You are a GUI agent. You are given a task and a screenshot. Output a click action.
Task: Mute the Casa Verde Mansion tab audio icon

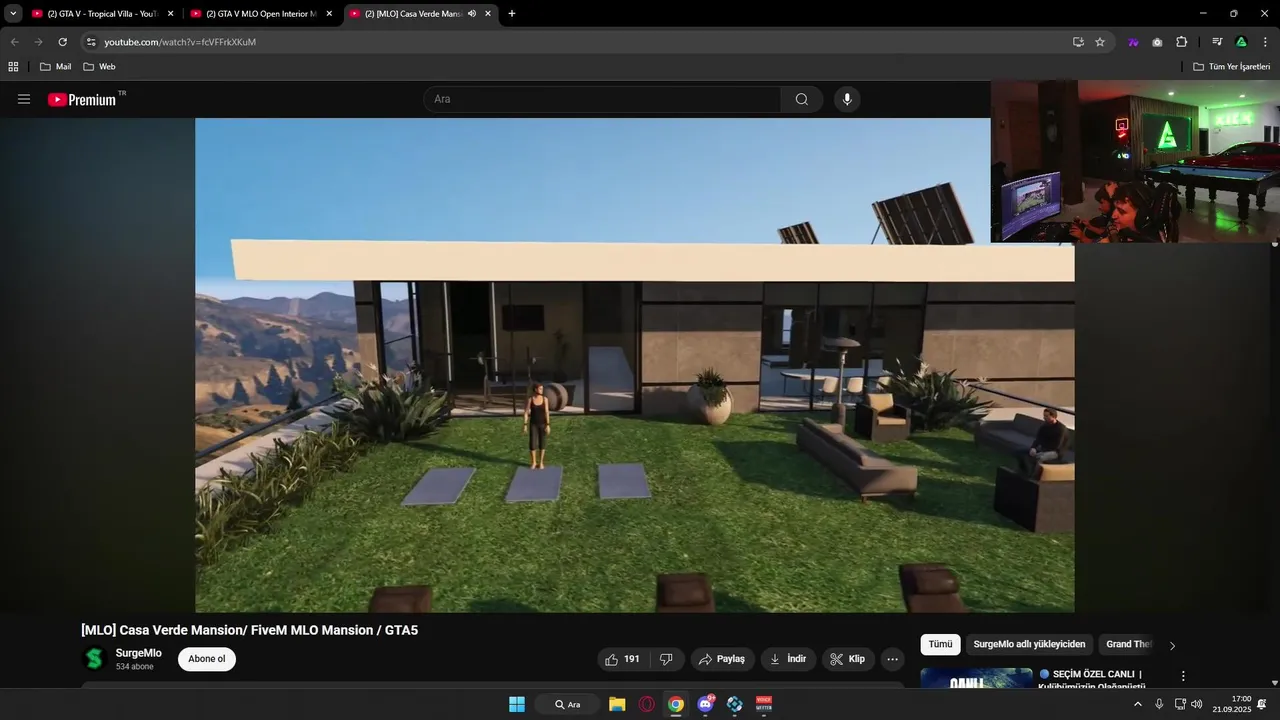point(472,14)
